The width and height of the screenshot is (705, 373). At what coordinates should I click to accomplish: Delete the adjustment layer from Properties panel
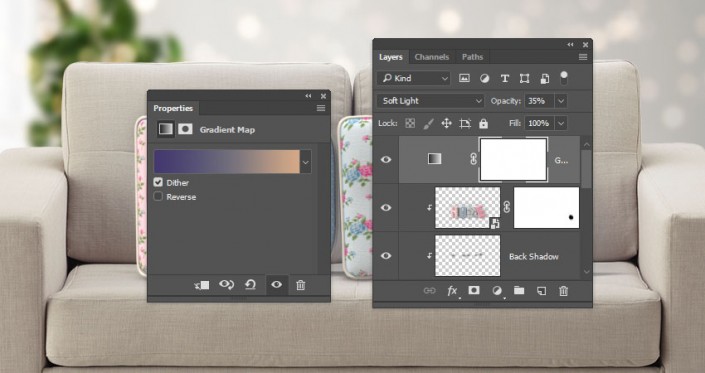[301, 285]
